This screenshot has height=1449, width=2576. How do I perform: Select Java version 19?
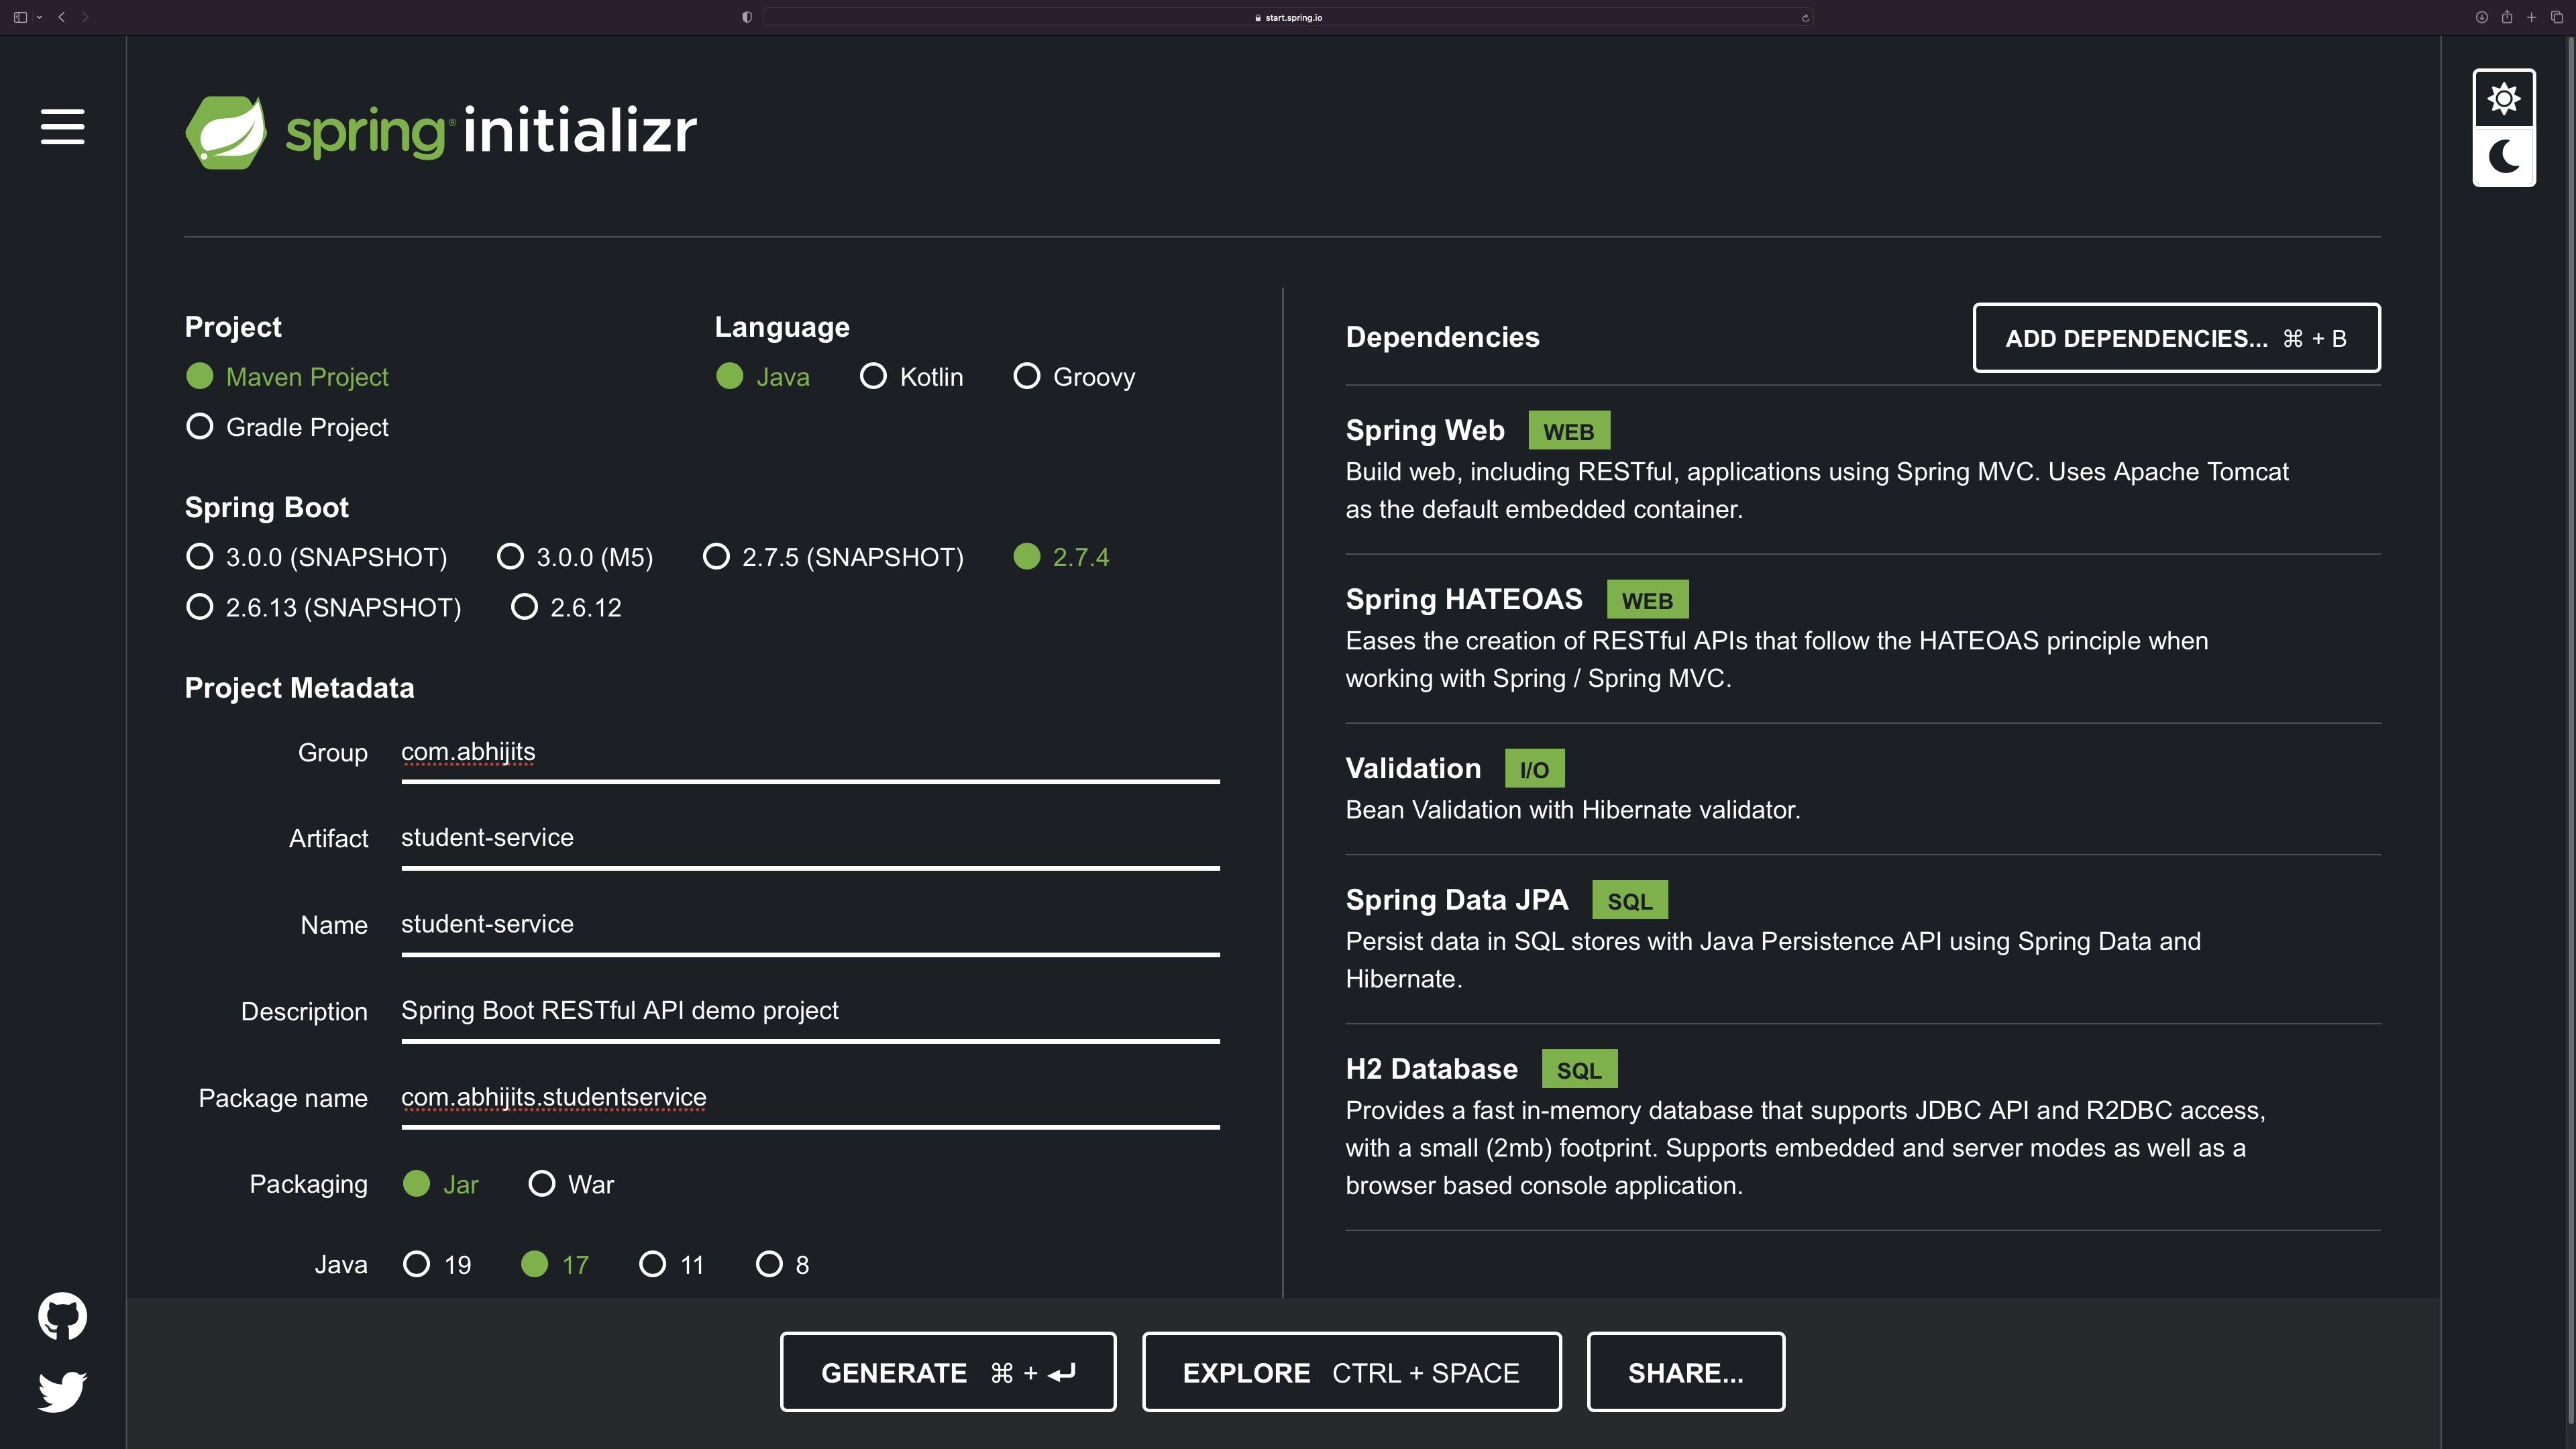pos(437,1265)
